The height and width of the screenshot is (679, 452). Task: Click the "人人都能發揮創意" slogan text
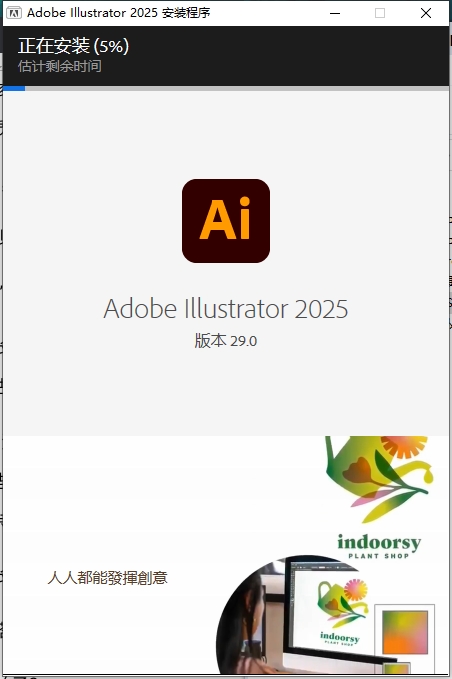click(x=107, y=578)
